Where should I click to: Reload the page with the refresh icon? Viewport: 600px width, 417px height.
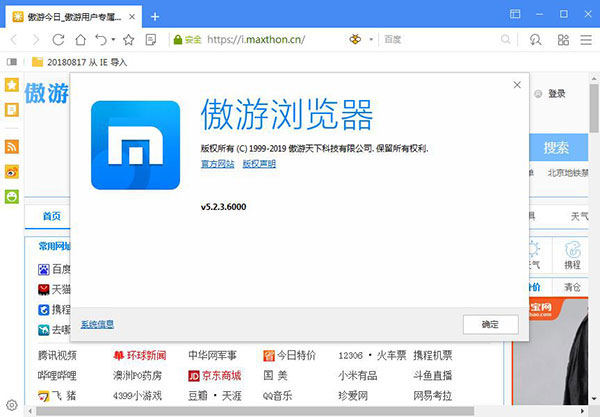(59, 40)
